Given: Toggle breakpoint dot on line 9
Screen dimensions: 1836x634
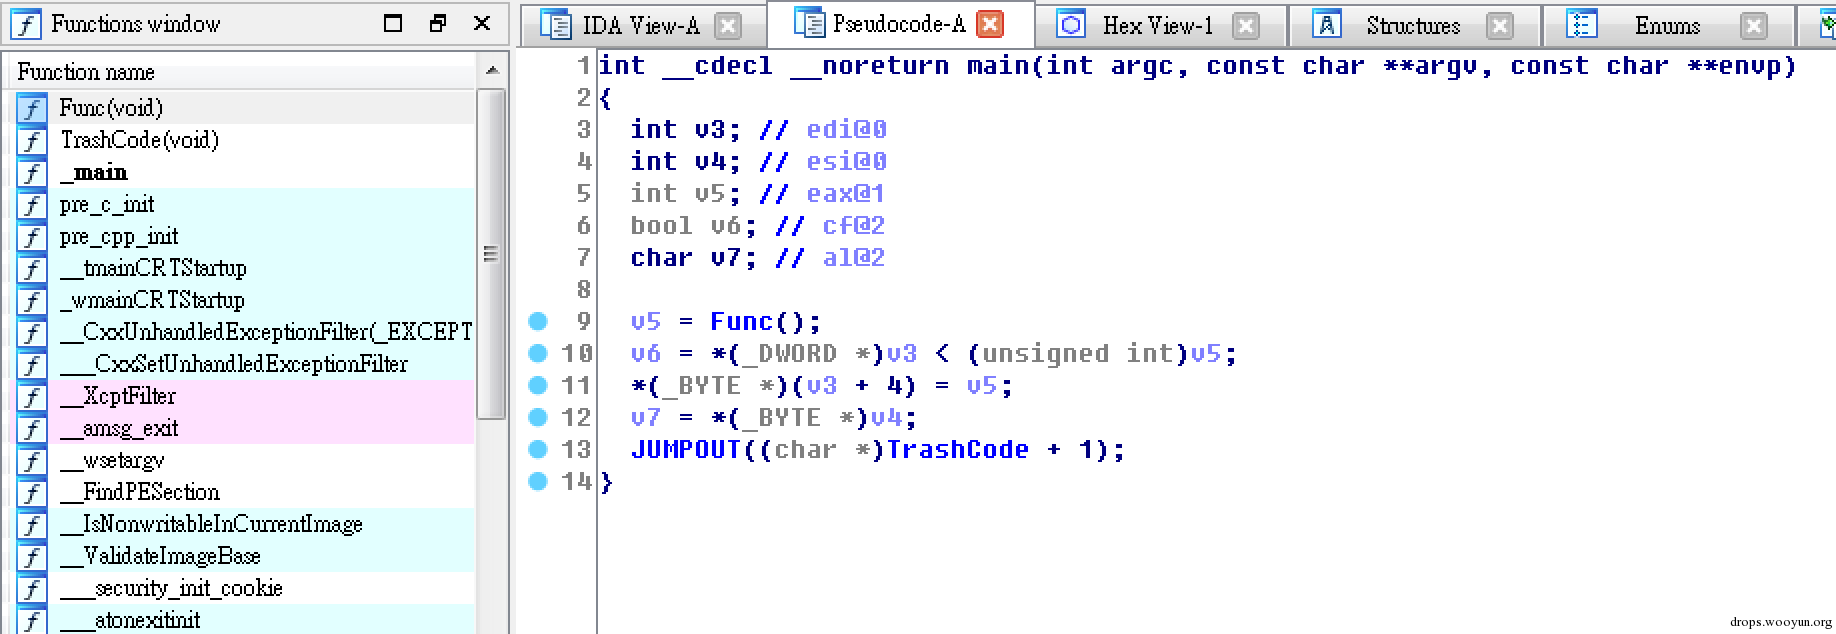Looking at the screenshot, I should pos(538,321).
